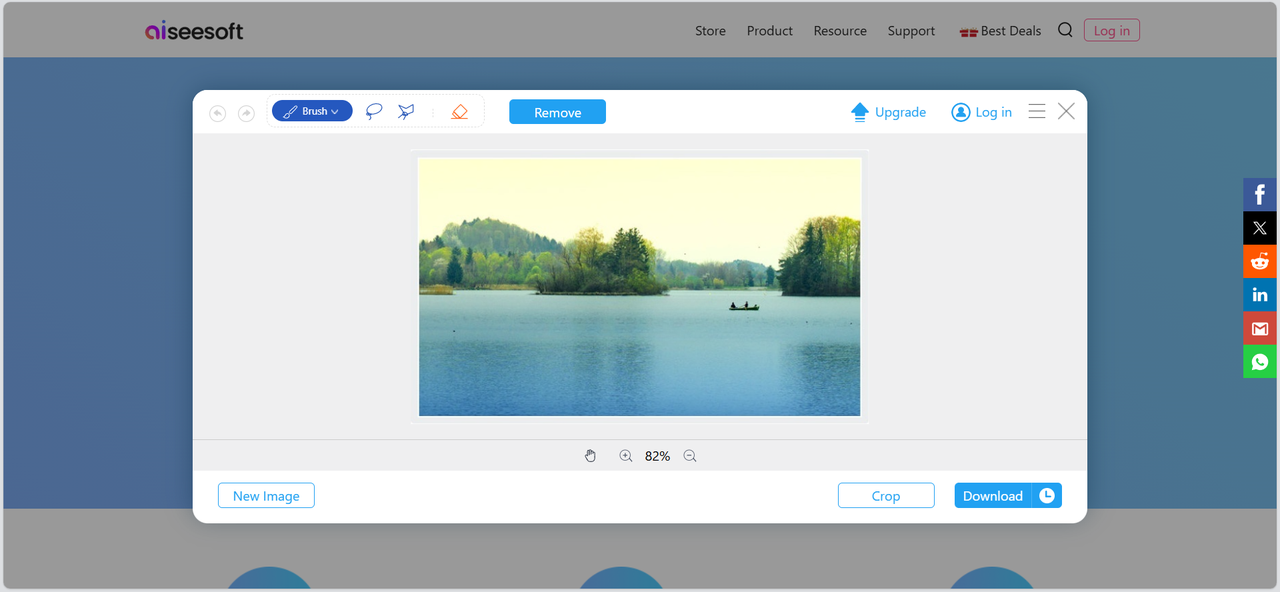Click the Aiseesoft logo
1280x592 pixels.
tap(194, 31)
